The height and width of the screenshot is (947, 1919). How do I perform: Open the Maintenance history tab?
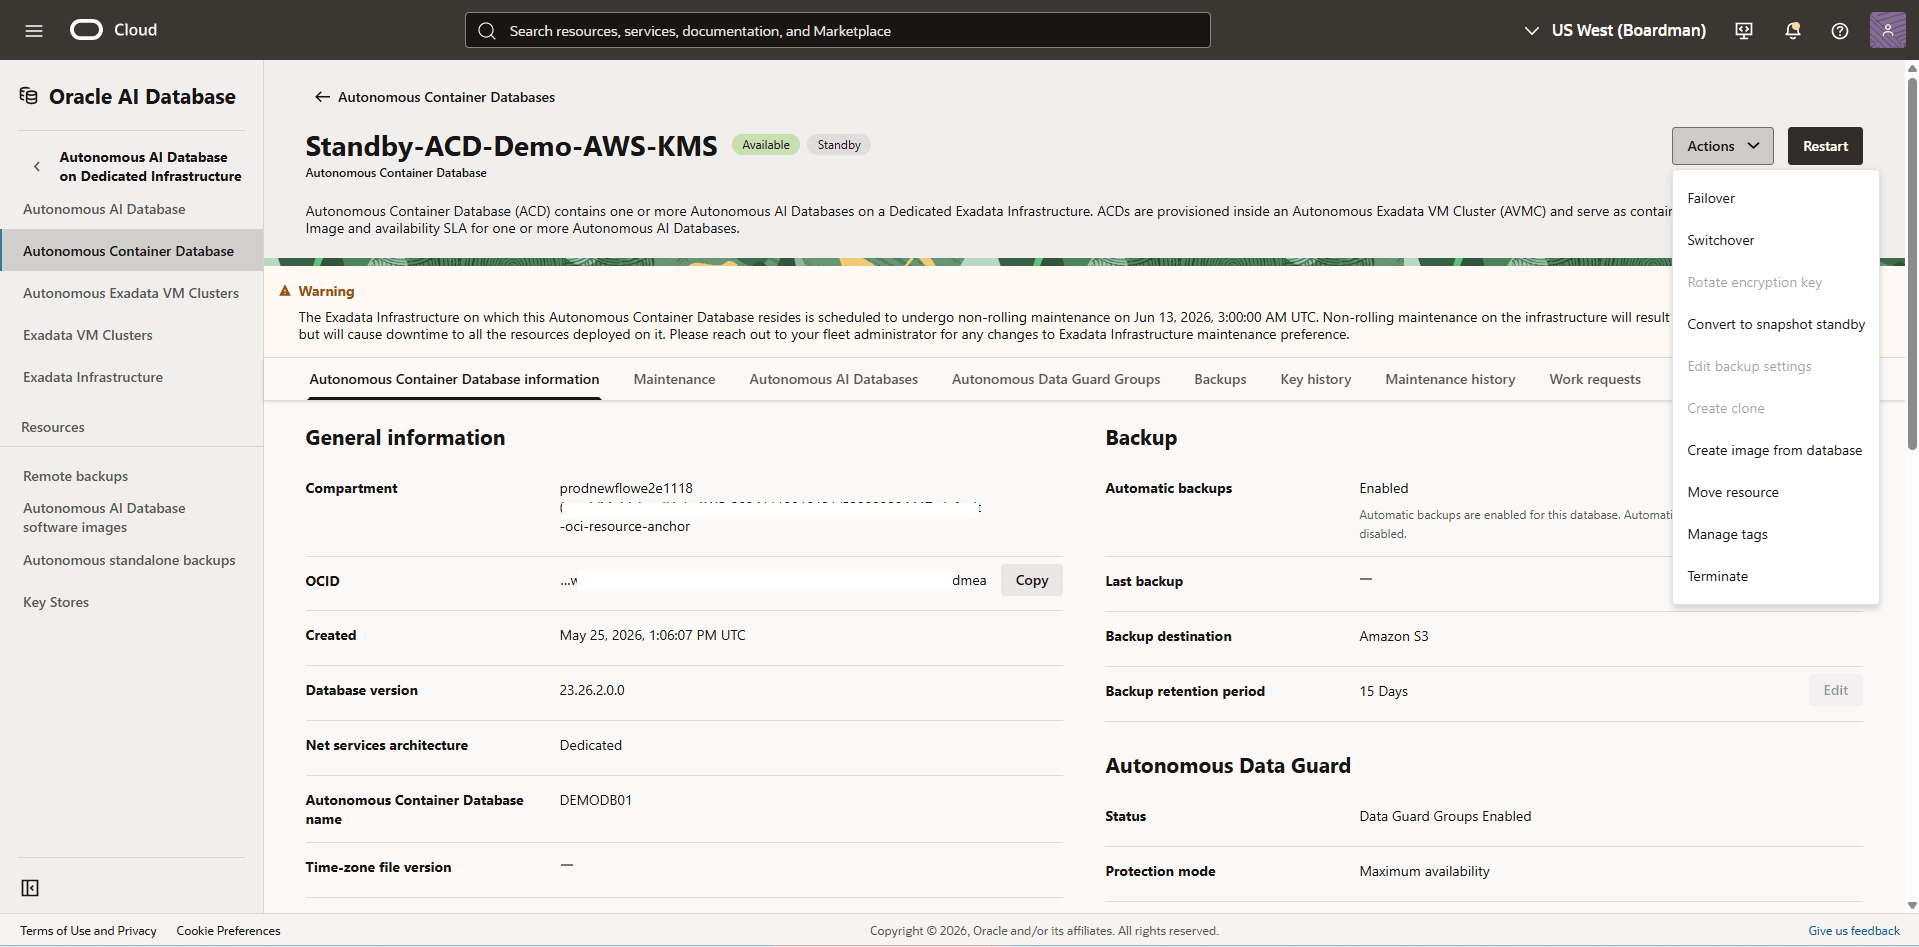pyautogui.click(x=1450, y=379)
